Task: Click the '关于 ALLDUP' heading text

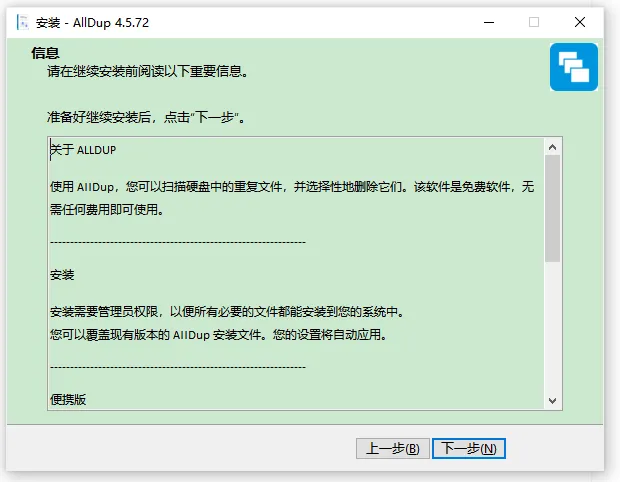Action: pyautogui.click(x=83, y=150)
